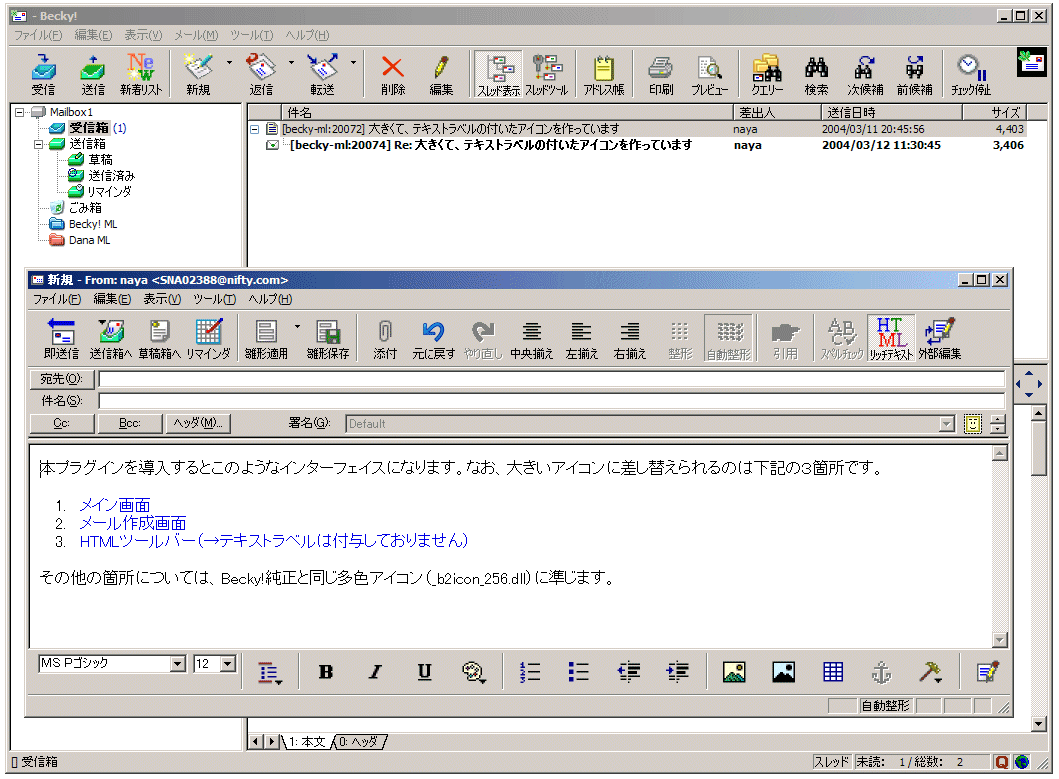Toggle bulleted list formatting
Image resolution: width=1059 pixels, height=779 pixels.
coord(579,672)
